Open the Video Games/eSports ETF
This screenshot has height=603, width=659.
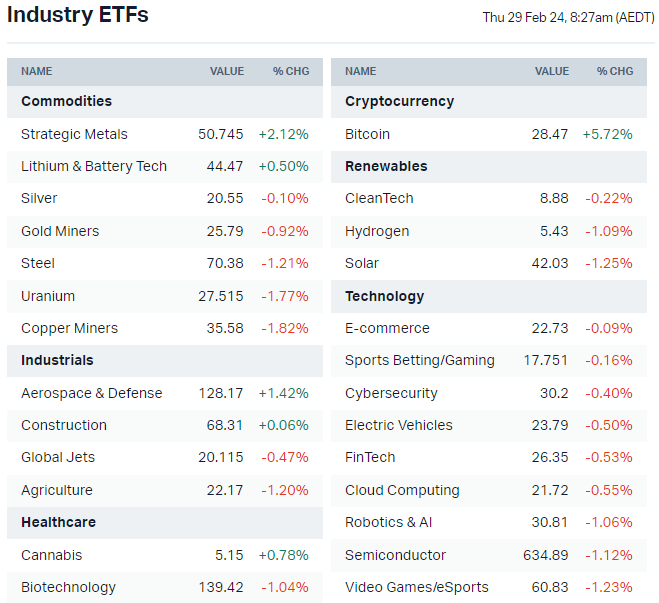coord(416,587)
